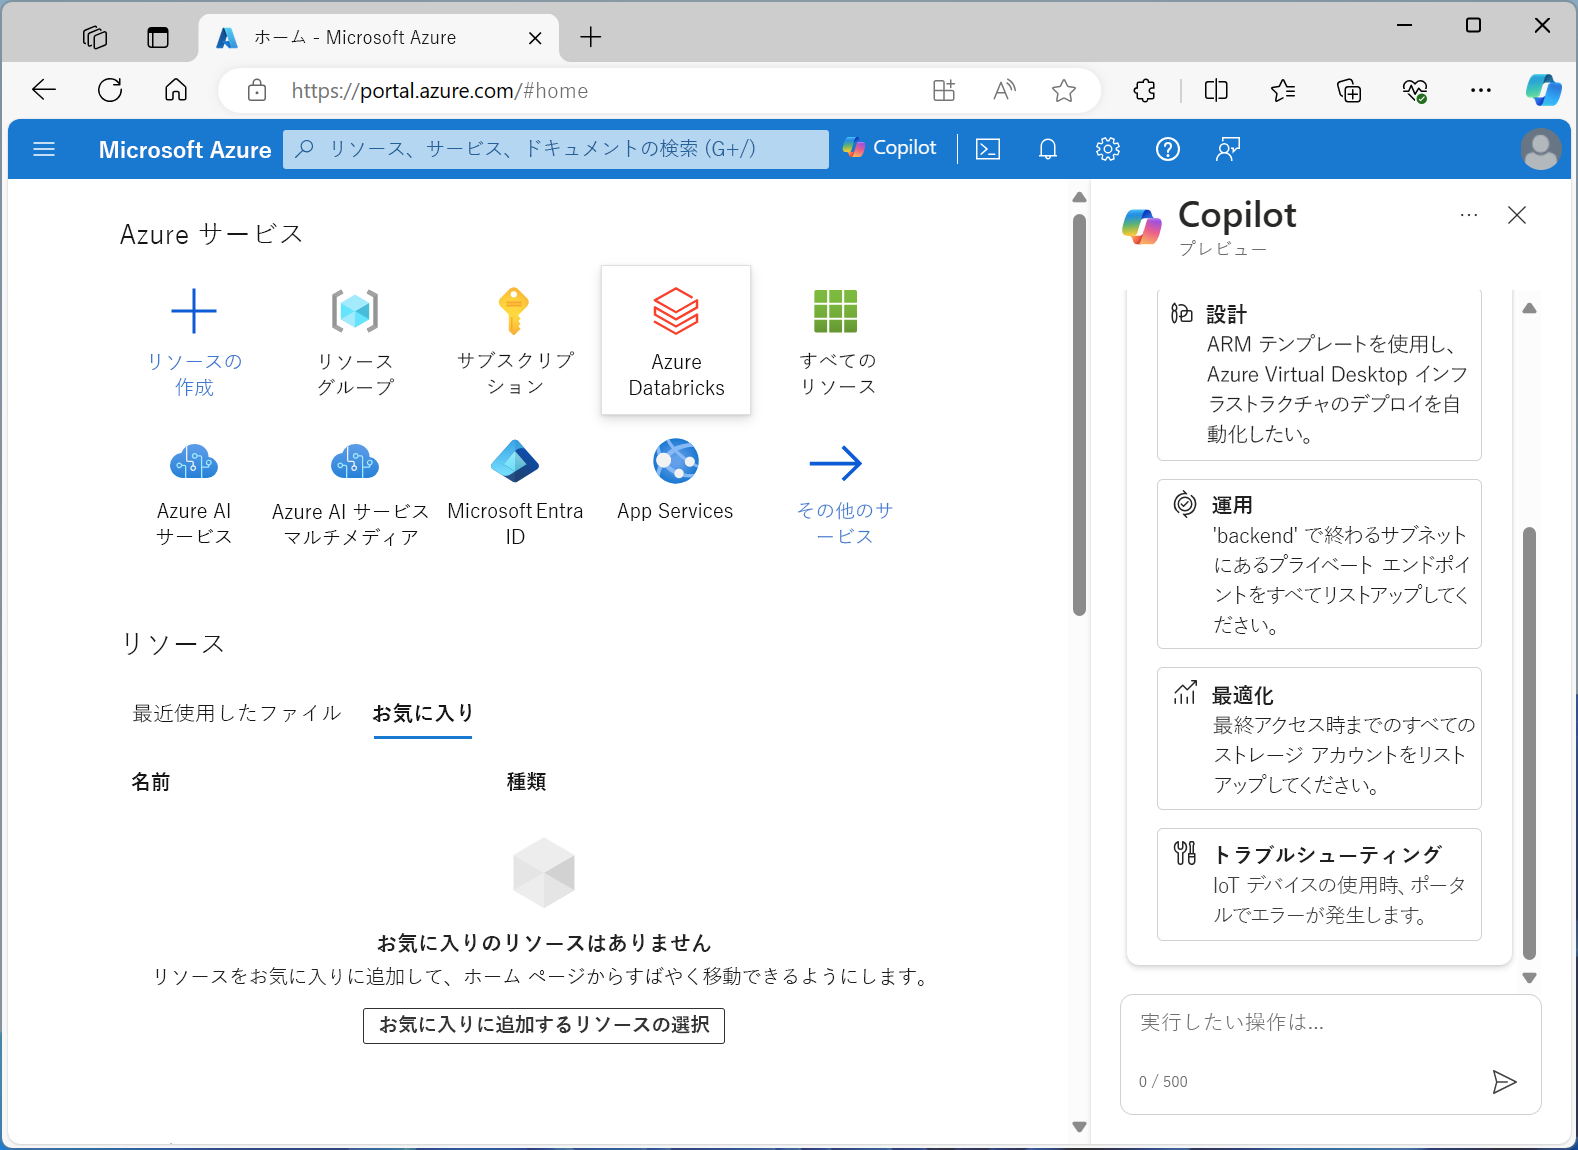The image size is (1578, 1150).
Task: Open browser extensions puzzle icon
Action: tap(1145, 91)
